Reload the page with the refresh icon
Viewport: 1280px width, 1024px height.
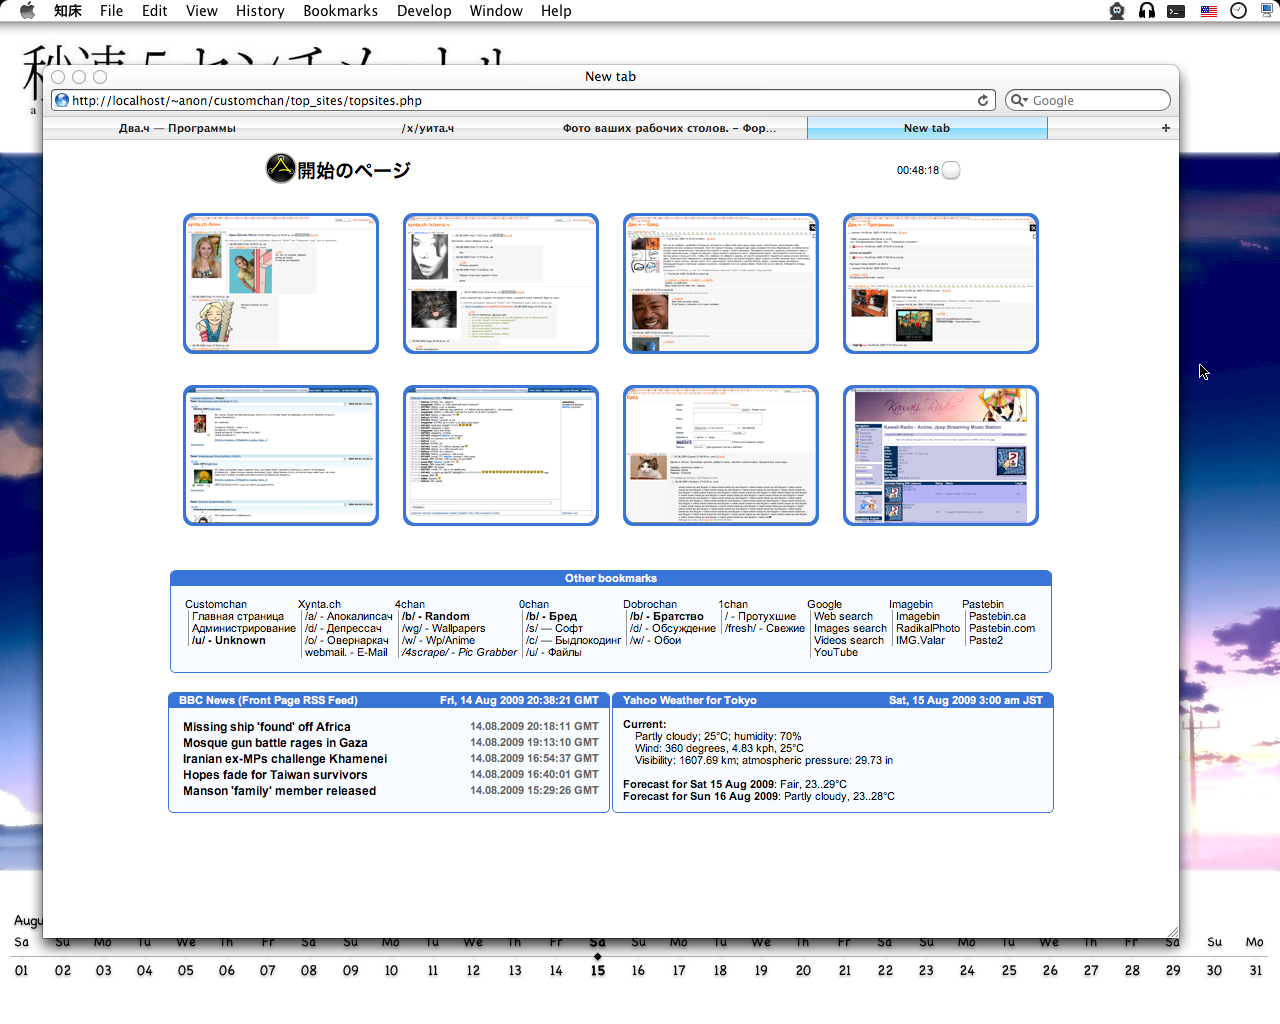(983, 100)
